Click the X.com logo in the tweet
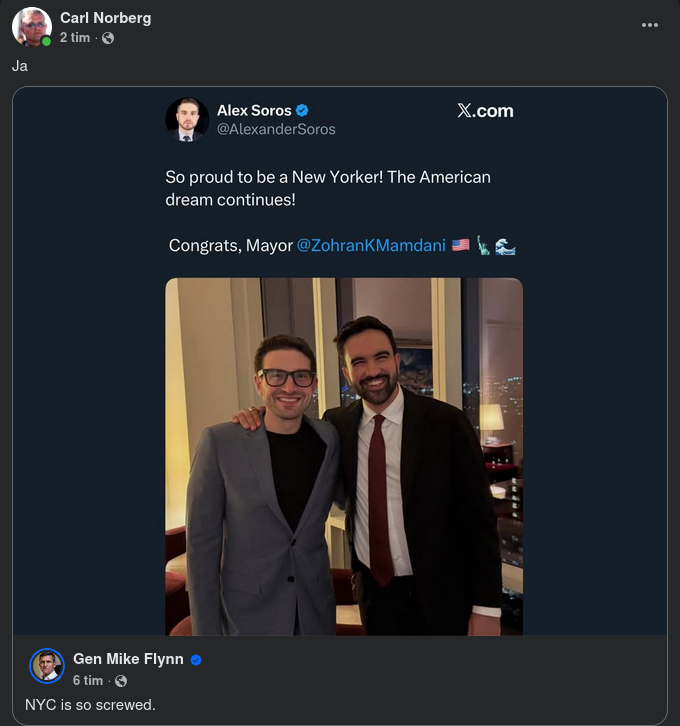The width and height of the screenshot is (680, 726). [485, 111]
